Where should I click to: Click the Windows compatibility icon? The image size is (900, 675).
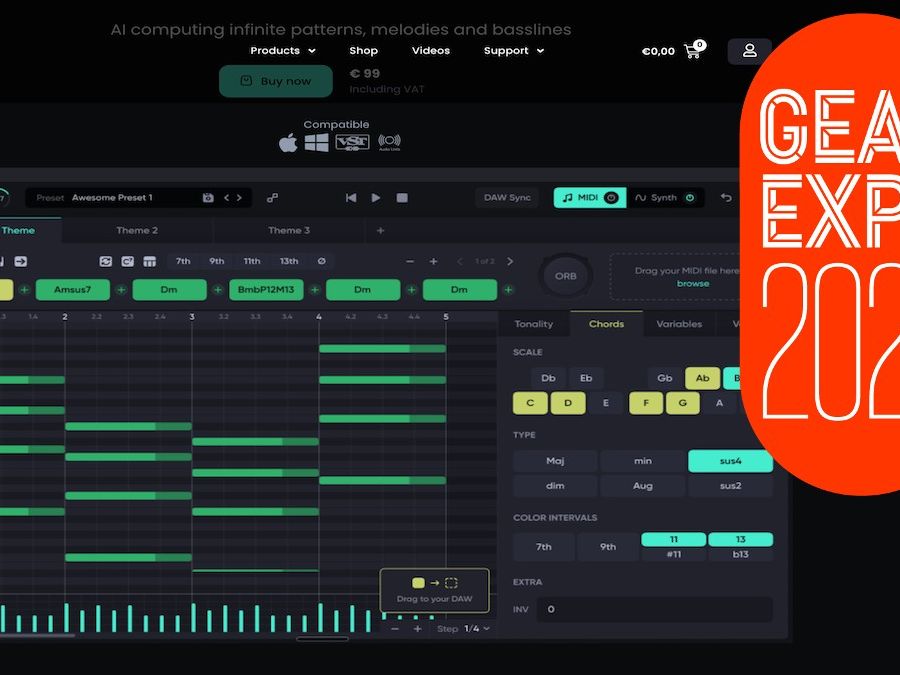(x=316, y=142)
